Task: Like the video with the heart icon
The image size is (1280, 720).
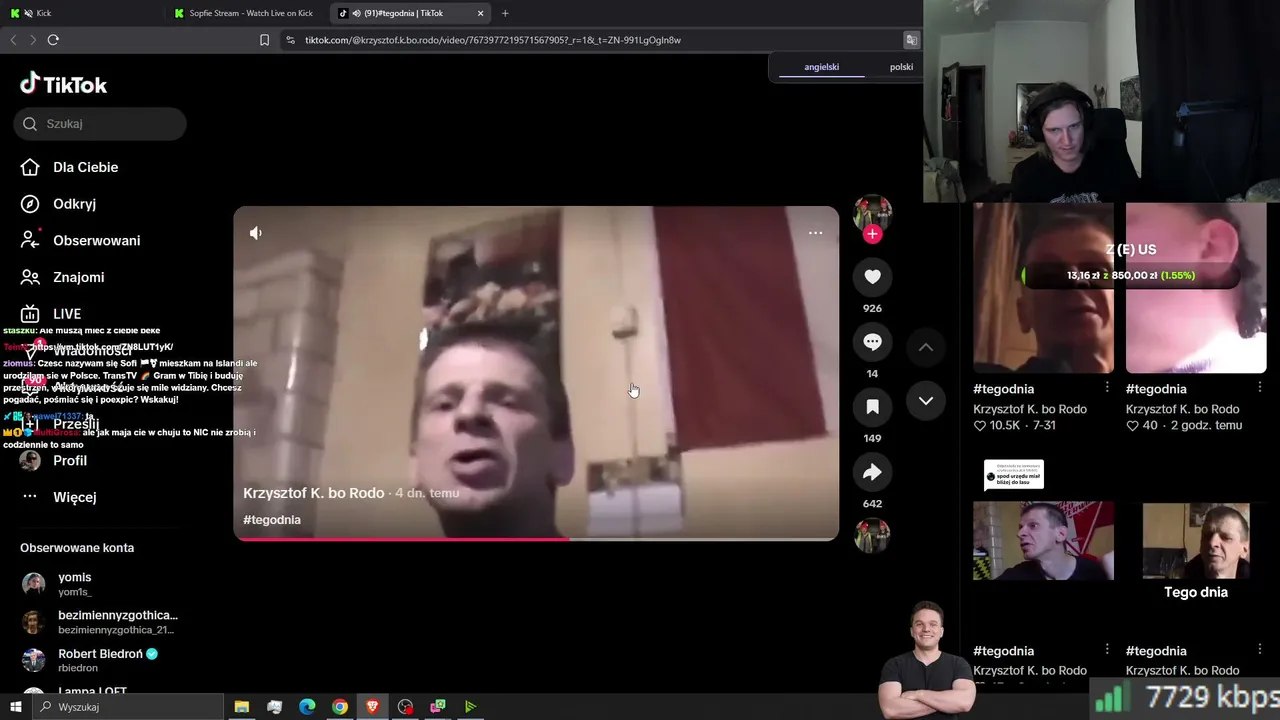Action: click(872, 277)
